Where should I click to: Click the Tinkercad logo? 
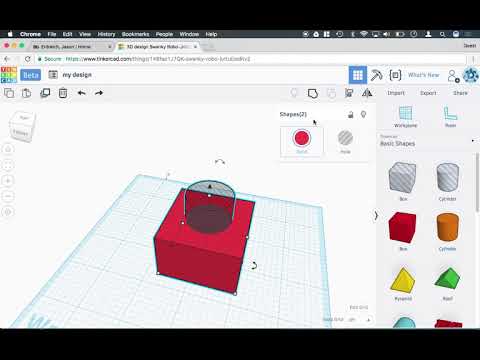click(9, 75)
